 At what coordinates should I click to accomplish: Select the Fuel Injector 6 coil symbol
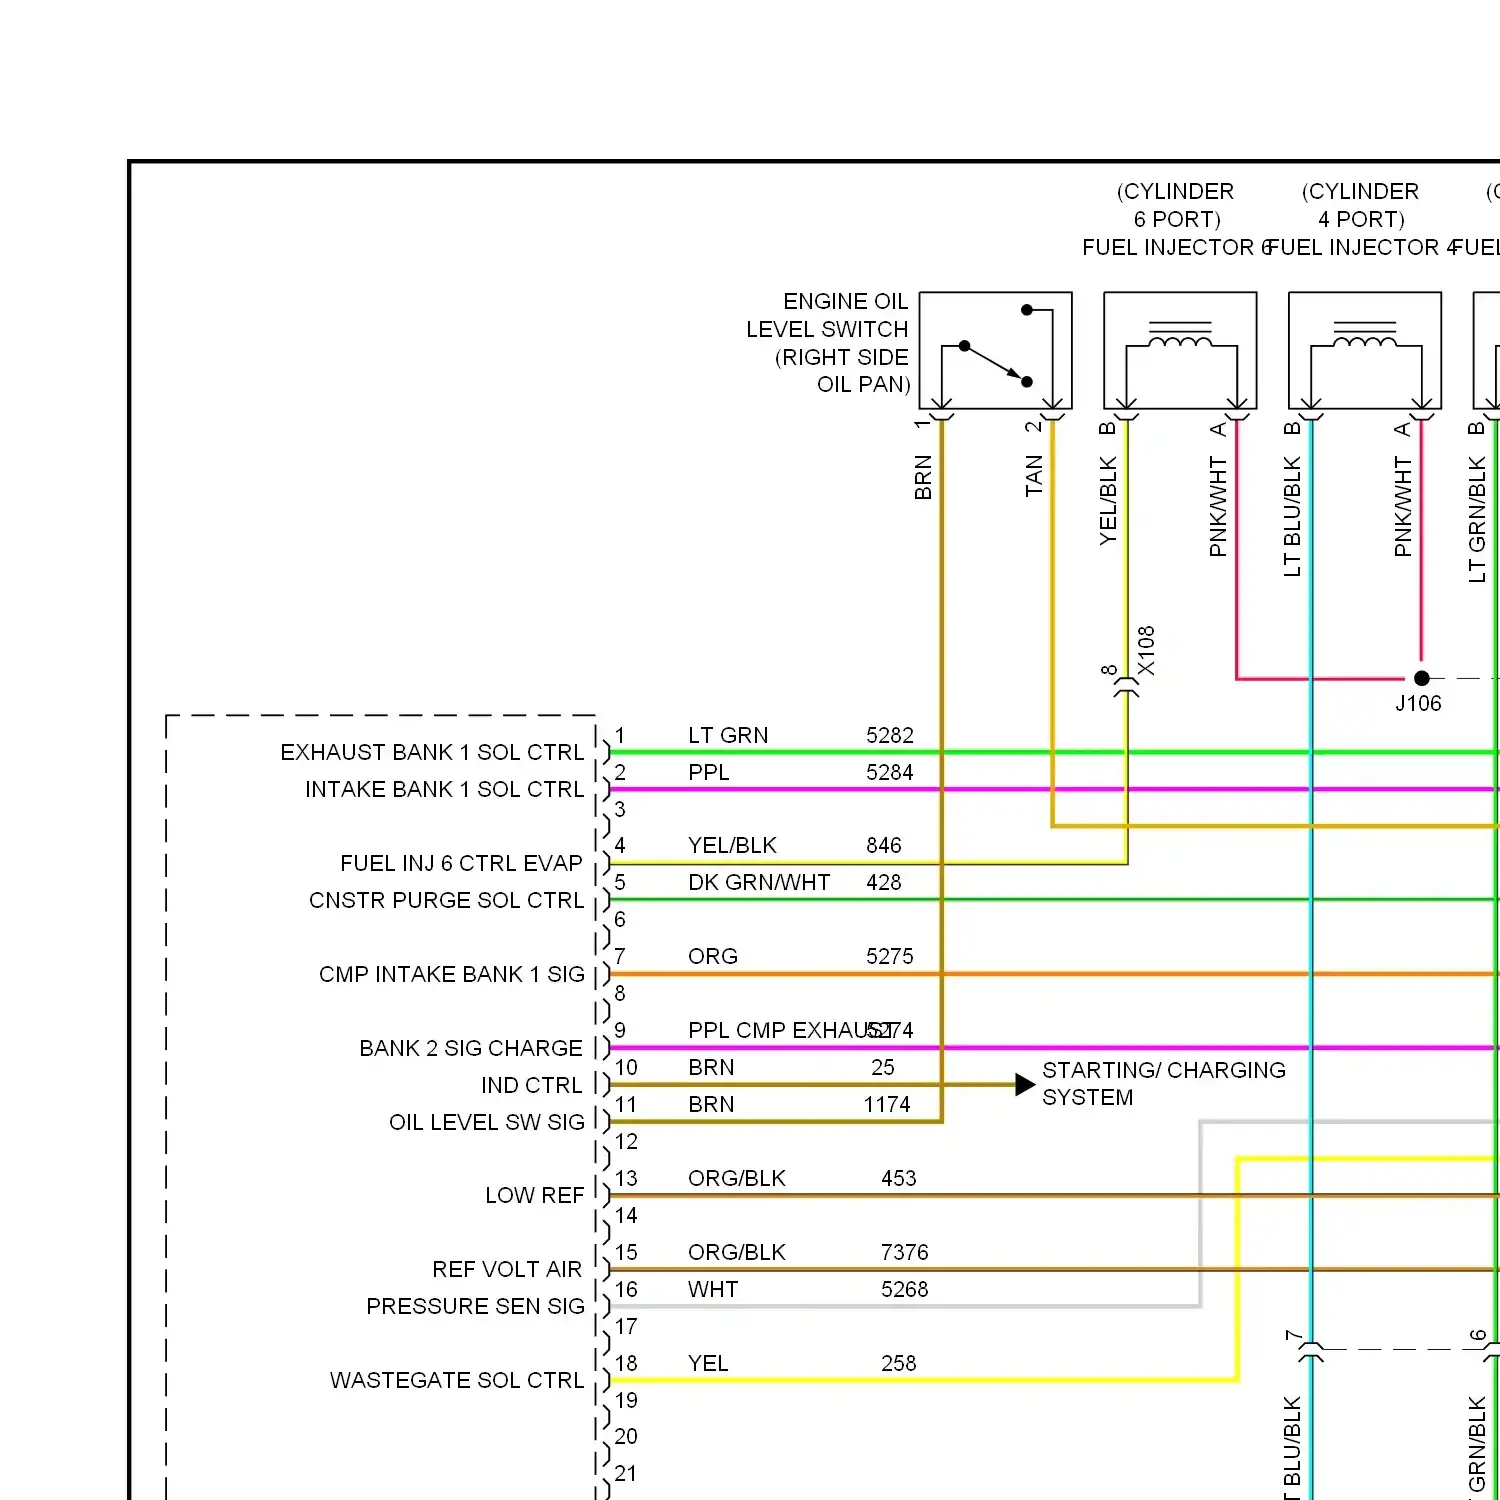point(1180,350)
